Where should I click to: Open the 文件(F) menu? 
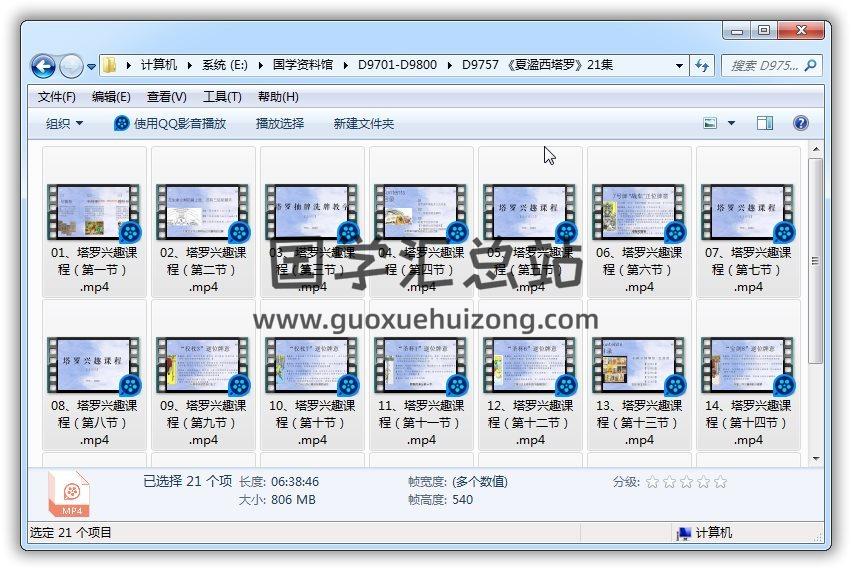click(x=57, y=97)
